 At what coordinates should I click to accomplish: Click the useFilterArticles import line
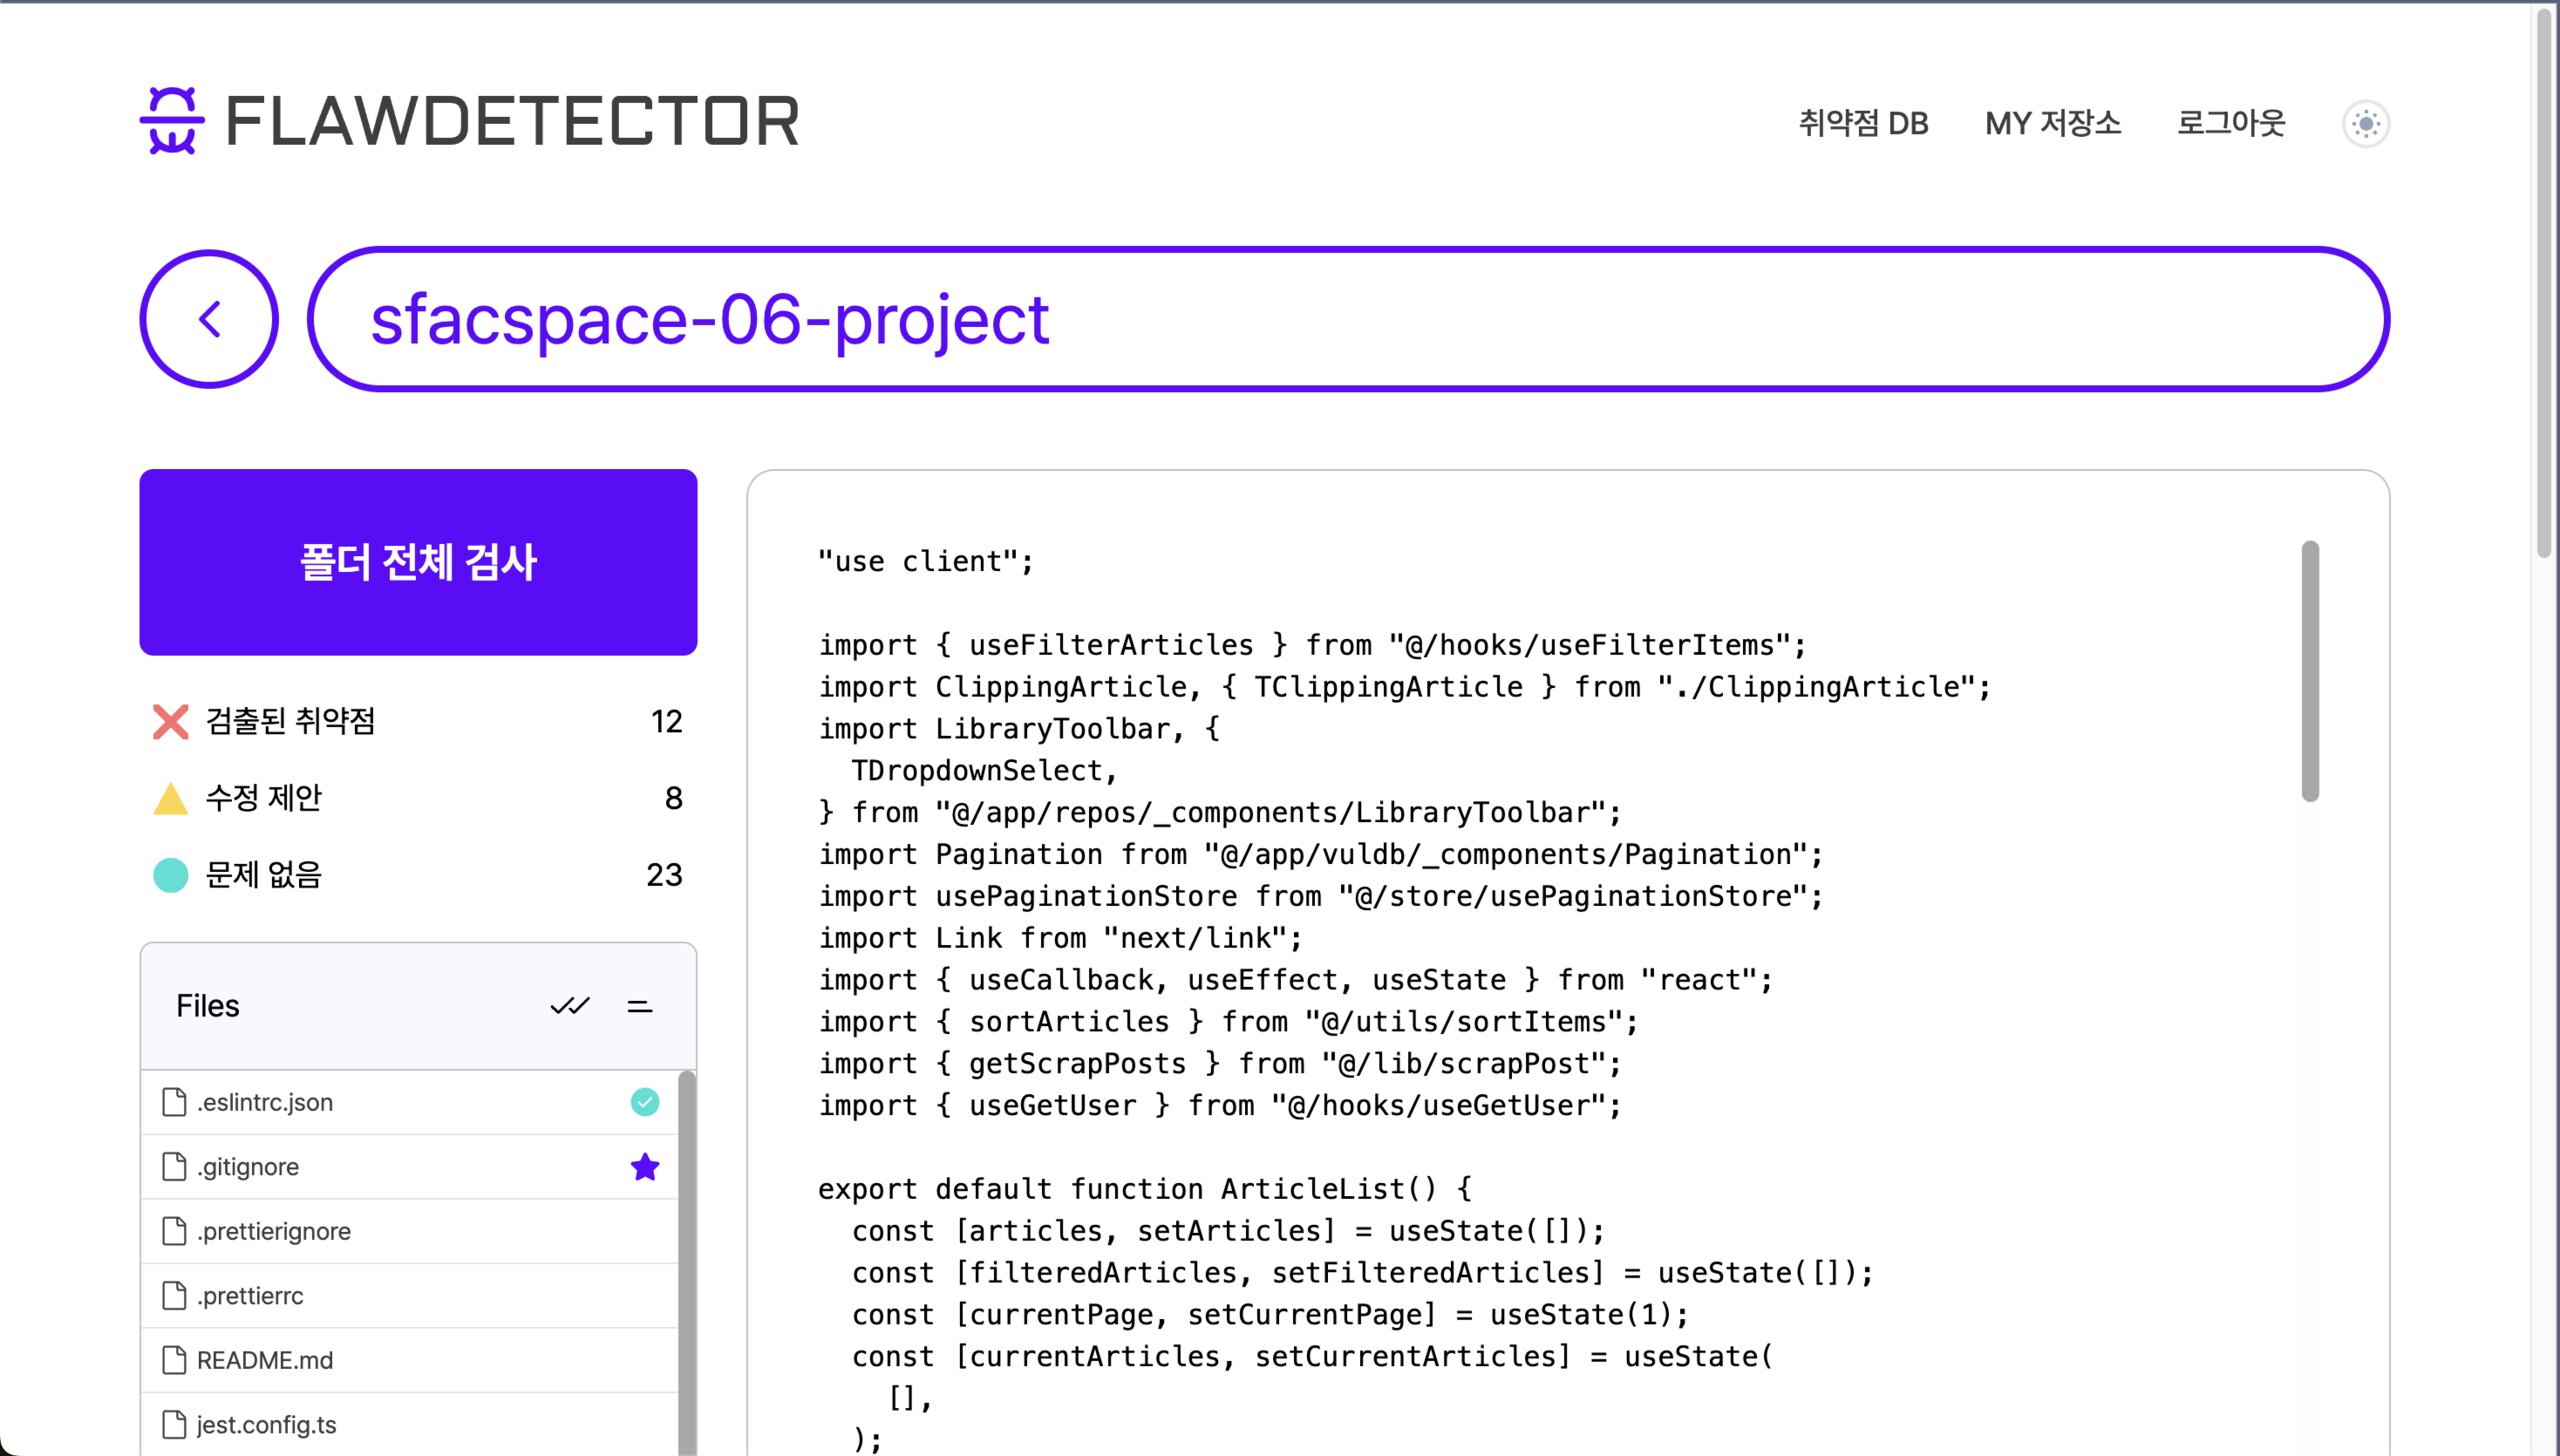click(1313, 646)
